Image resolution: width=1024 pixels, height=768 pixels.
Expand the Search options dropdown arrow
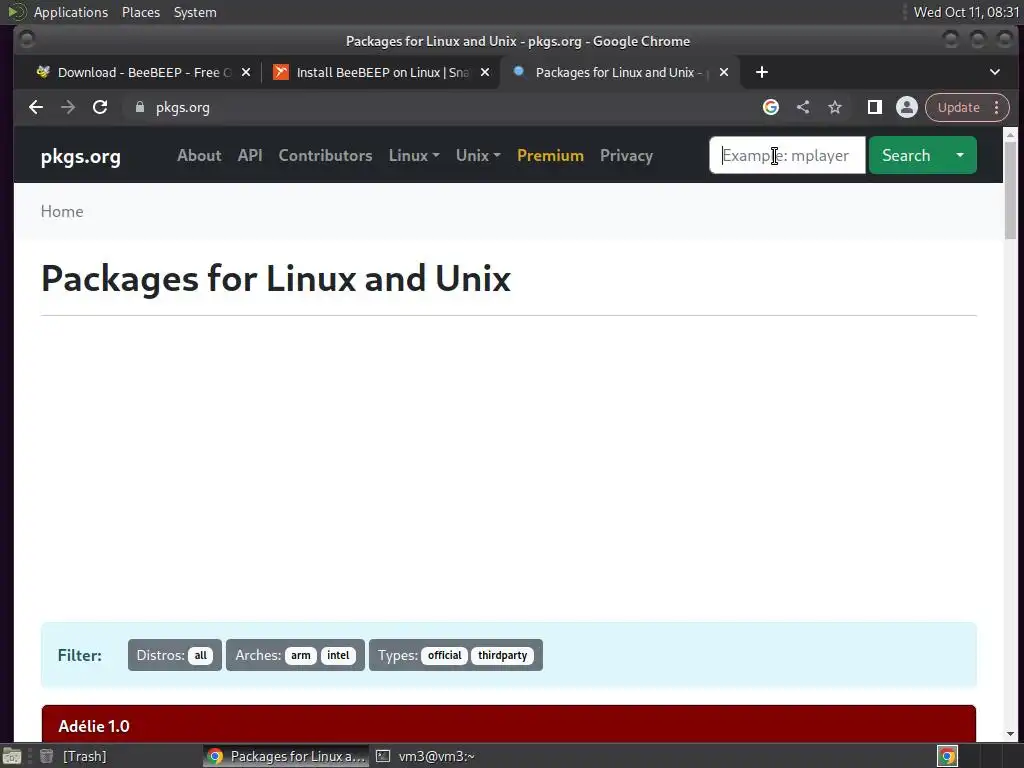pyautogui.click(x=960, y=155)
